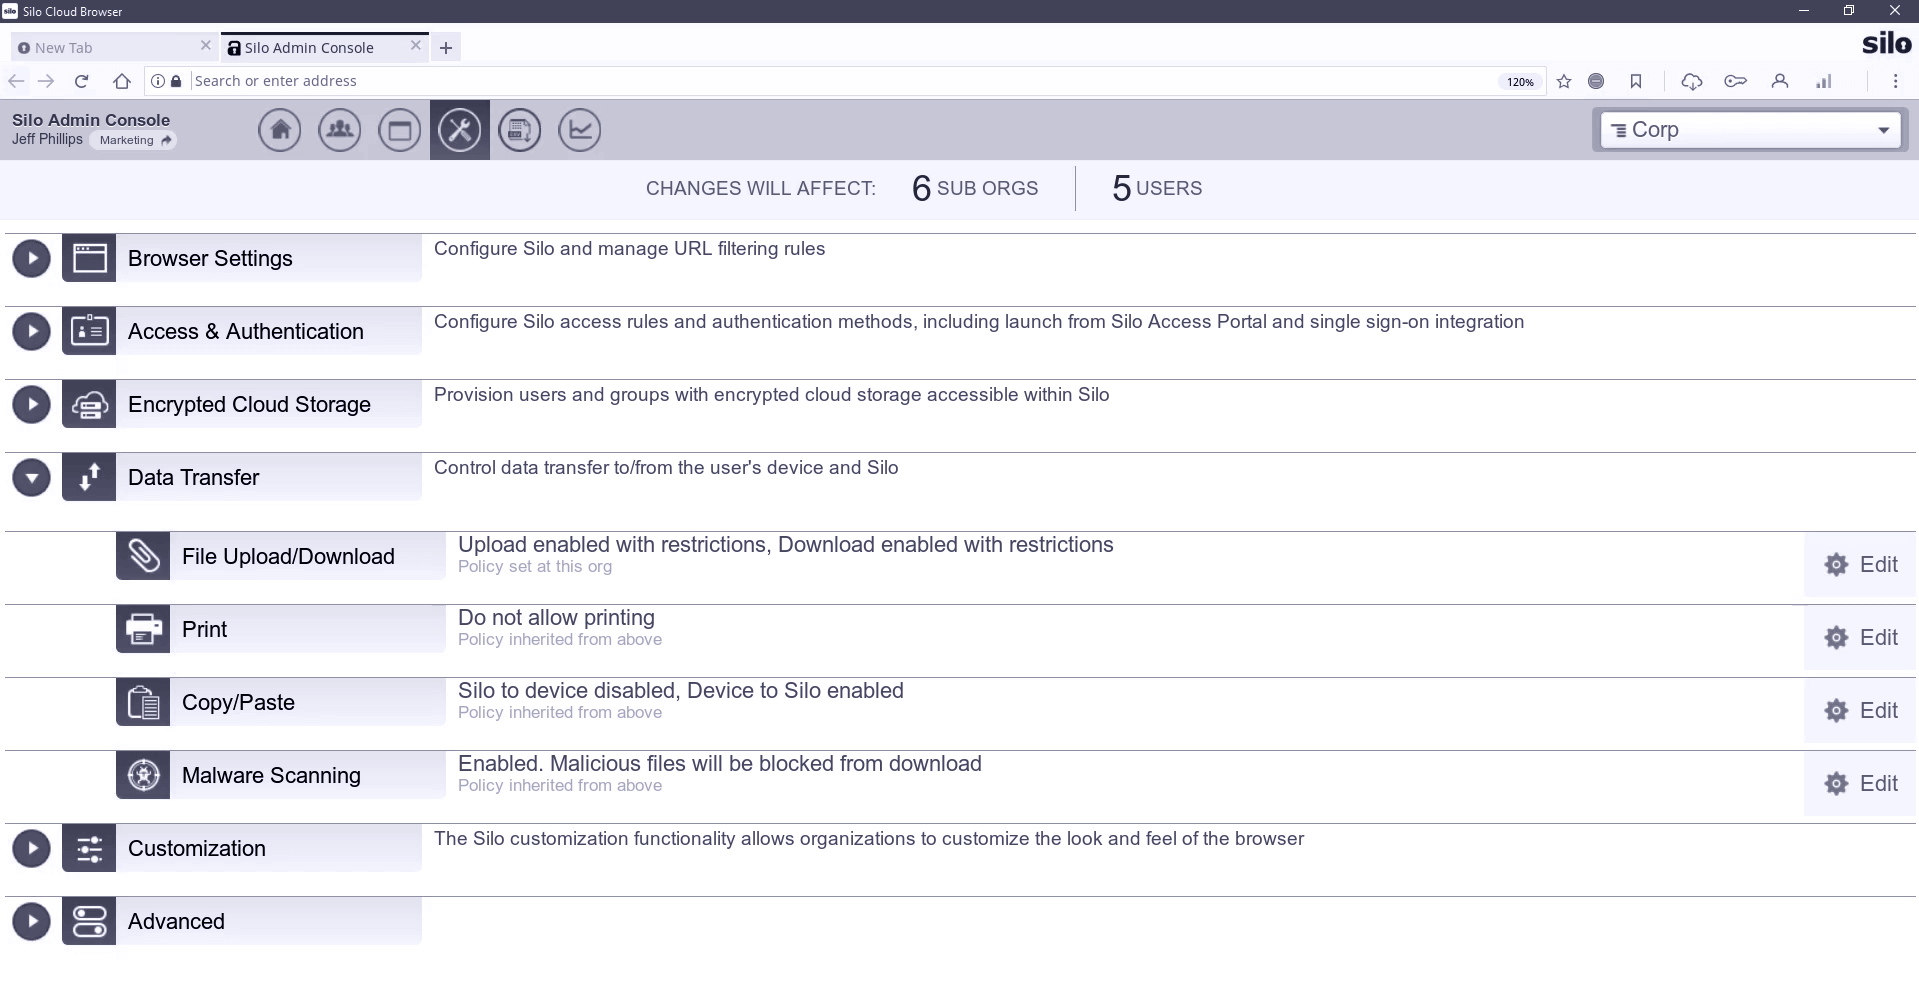The width and height of the screenshot is (1919, 985).
Task: Collapse the Data Transfer section
Action: pos(32,477)
